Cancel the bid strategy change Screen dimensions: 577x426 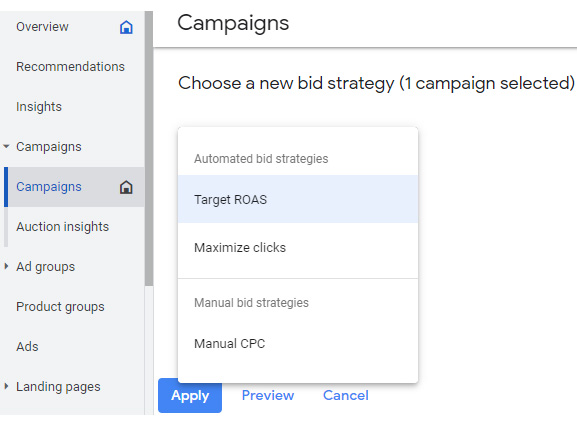click(x=346, y=395)
